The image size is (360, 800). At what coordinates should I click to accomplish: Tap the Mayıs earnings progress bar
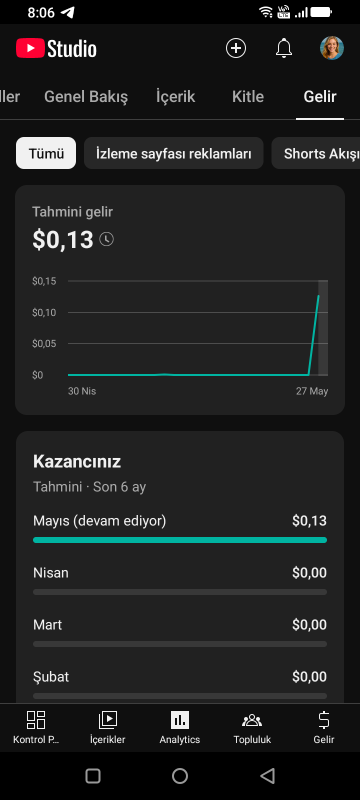click(x=180, y=540)
